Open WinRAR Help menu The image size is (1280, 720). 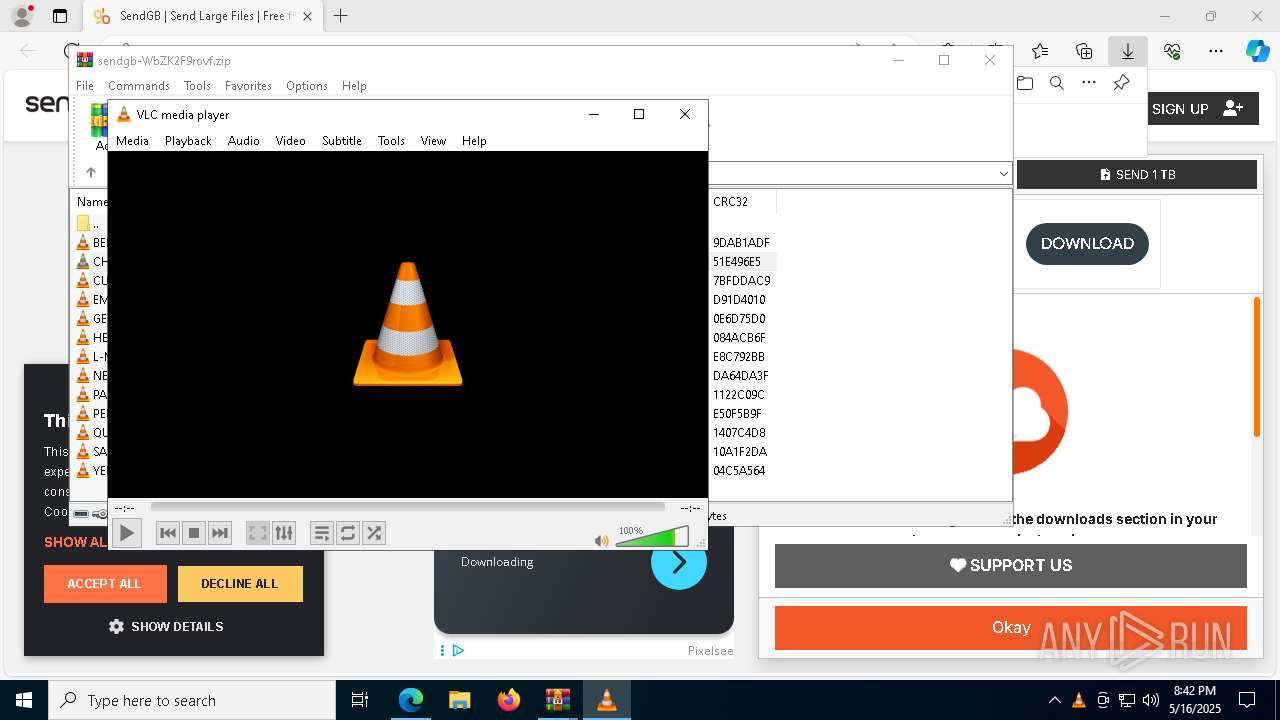pyautogui.click(x=354, y=86)
